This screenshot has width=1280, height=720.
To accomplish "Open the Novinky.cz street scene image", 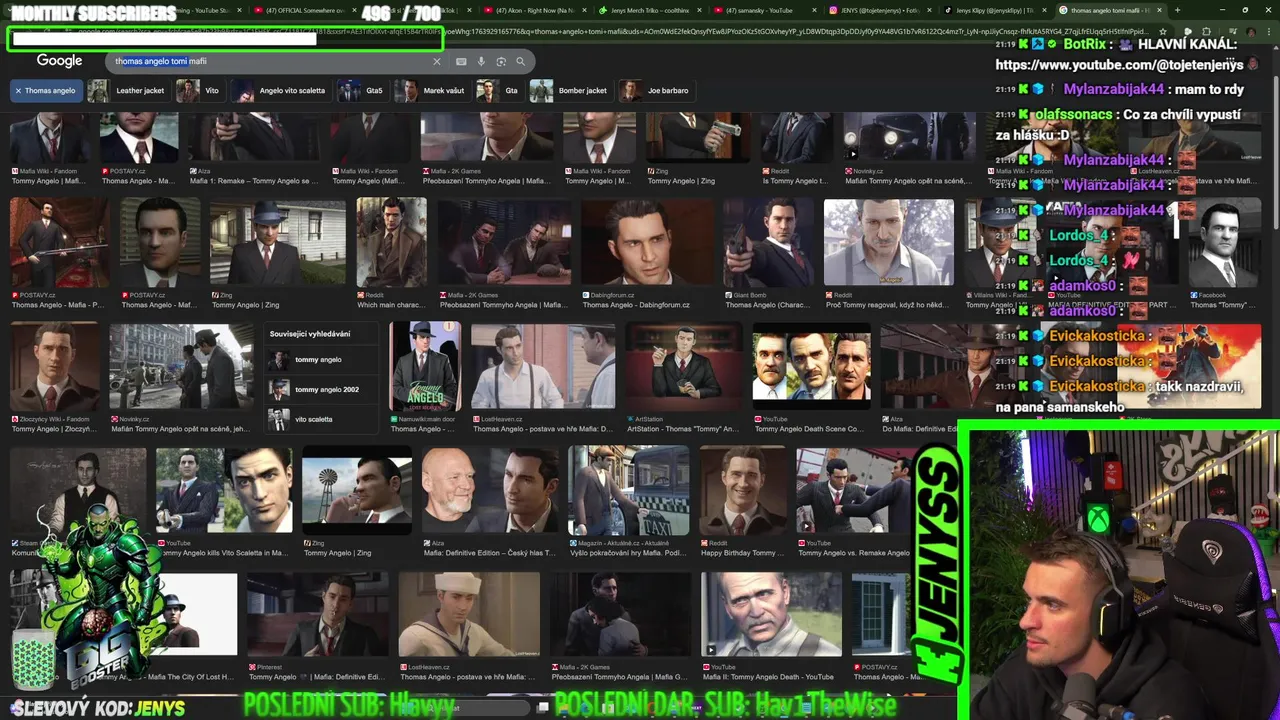I will [x=181, y=365].
